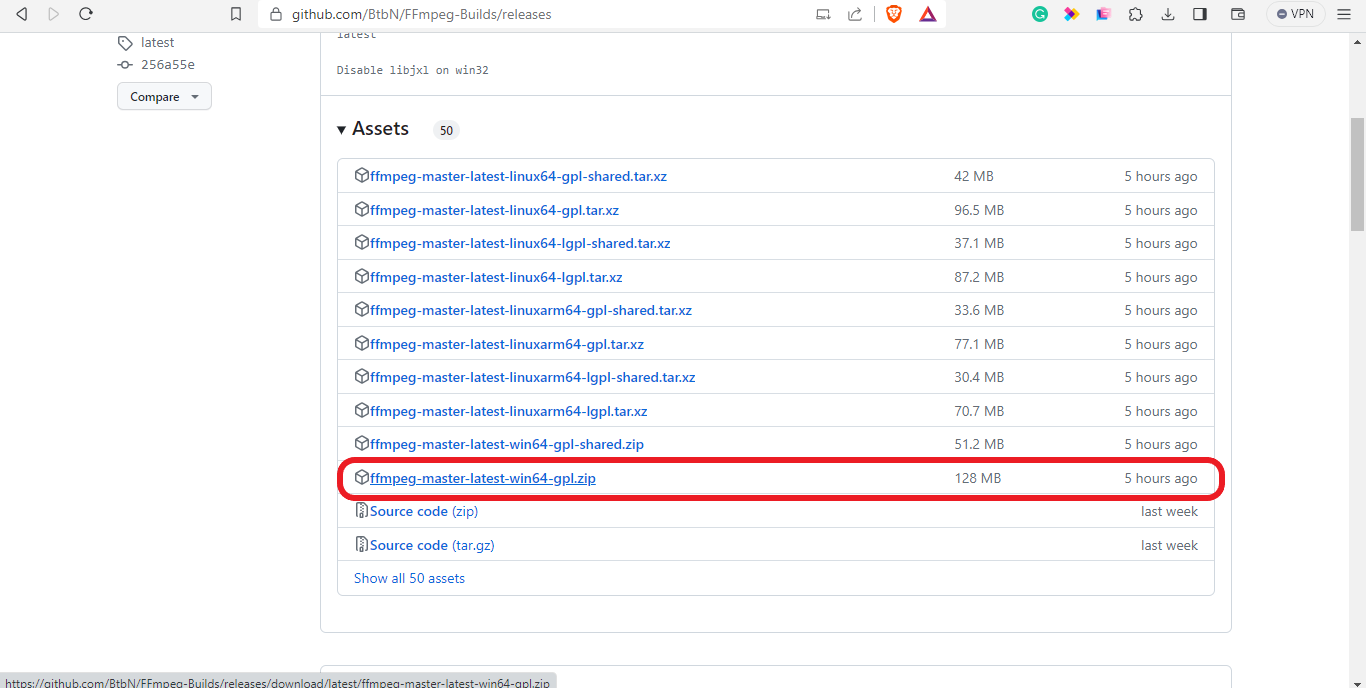Download ffmpeg-master-latest-linuxarm64-lgpl-shared.tar.xz
The image size is (1366, 688).
(532, 377)
